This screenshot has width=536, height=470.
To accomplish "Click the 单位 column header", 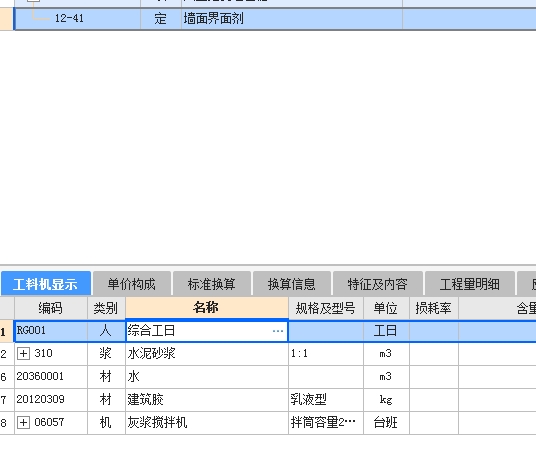I will 386,308.
